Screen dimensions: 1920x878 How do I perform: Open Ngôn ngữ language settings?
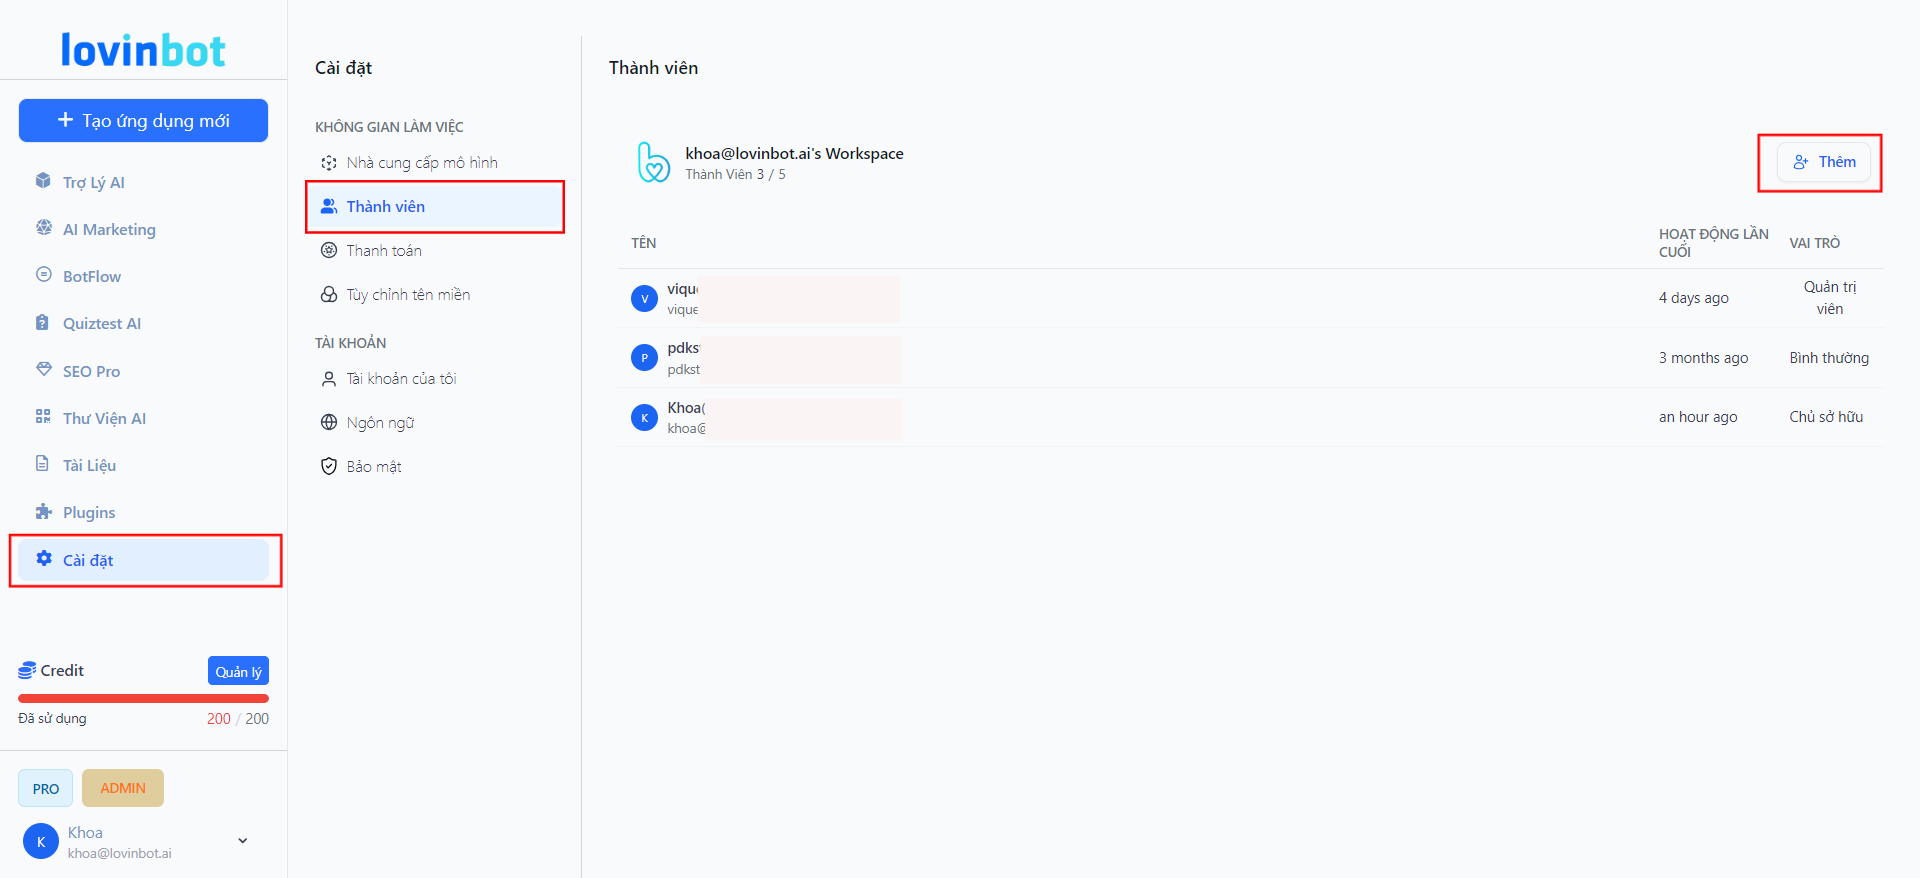tap(380, 423)
